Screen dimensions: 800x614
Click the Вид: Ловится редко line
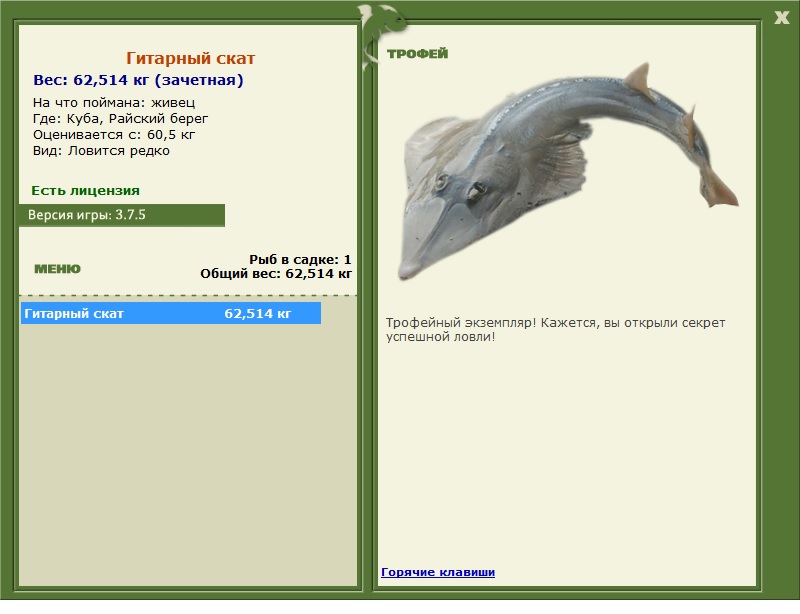(101, 151)
